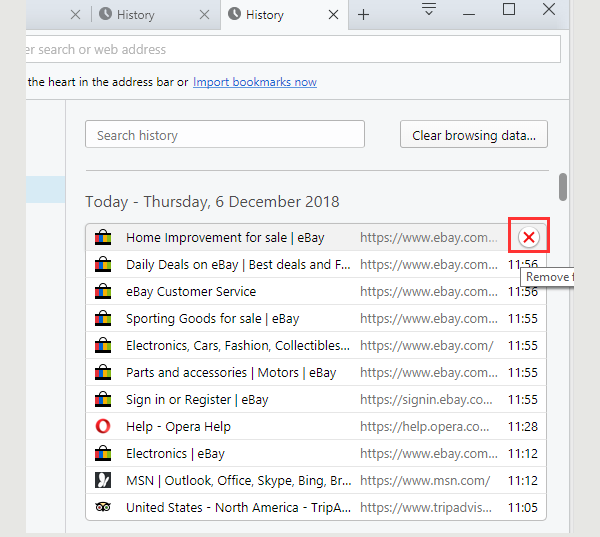Click in the Search history field
This screenshot has height=537, width=600.
225,134
